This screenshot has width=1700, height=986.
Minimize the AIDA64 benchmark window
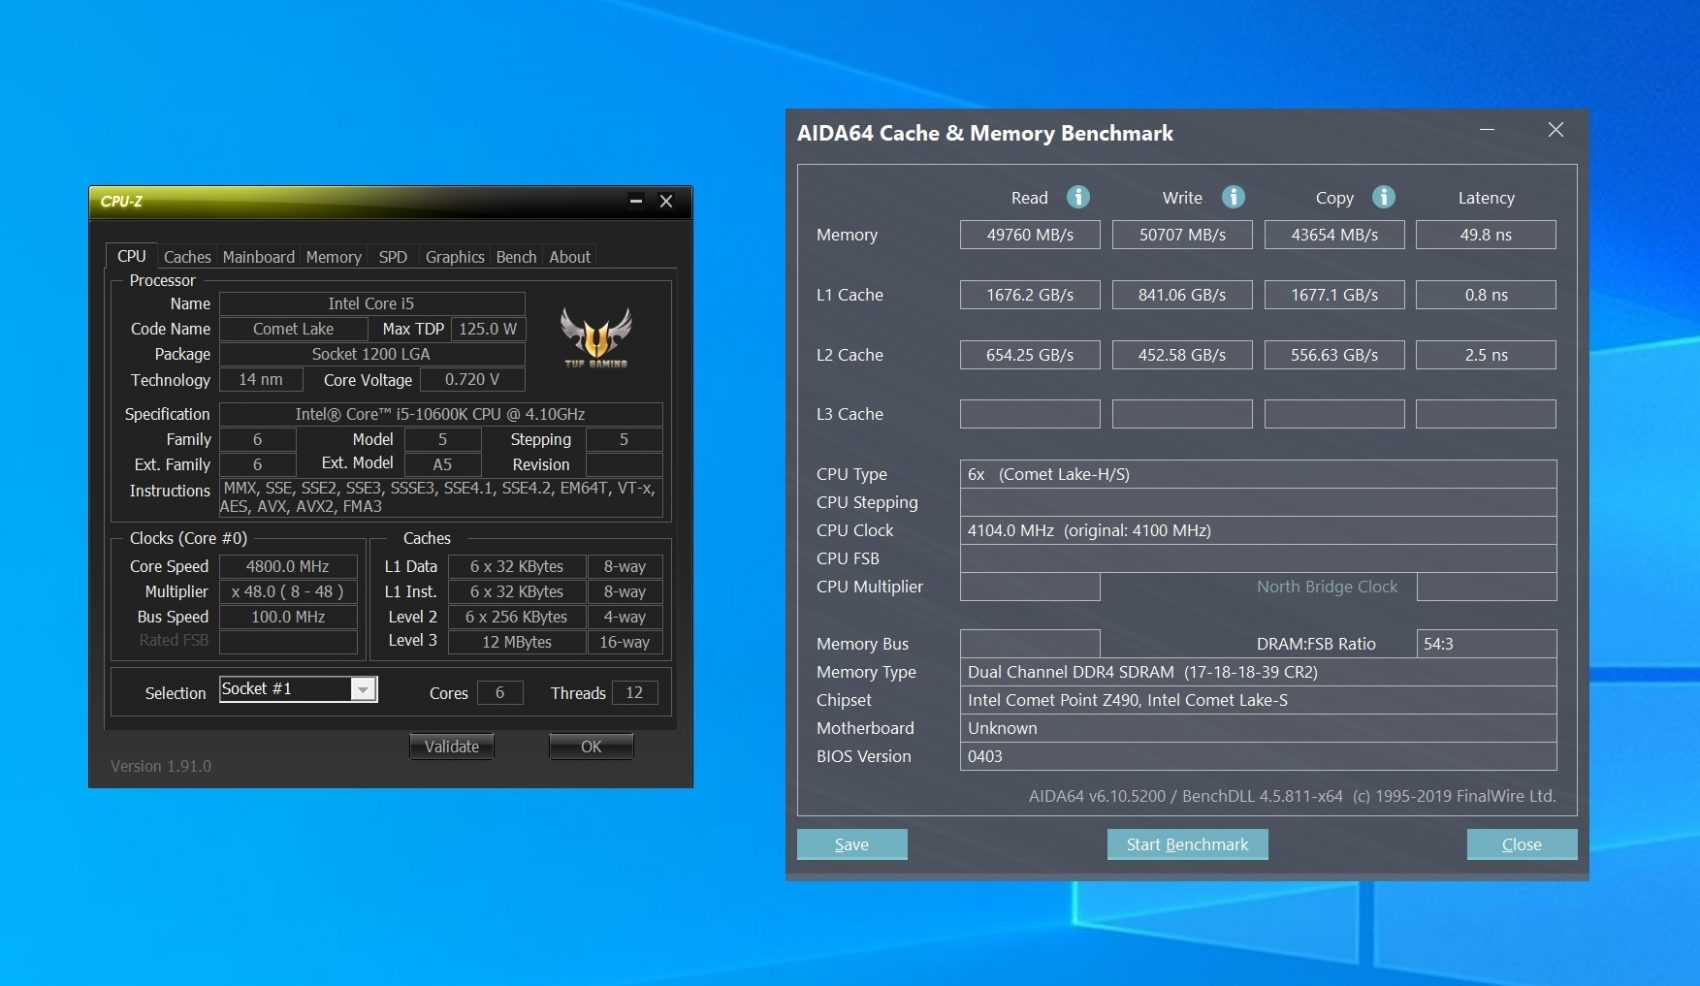point(1487,130)
